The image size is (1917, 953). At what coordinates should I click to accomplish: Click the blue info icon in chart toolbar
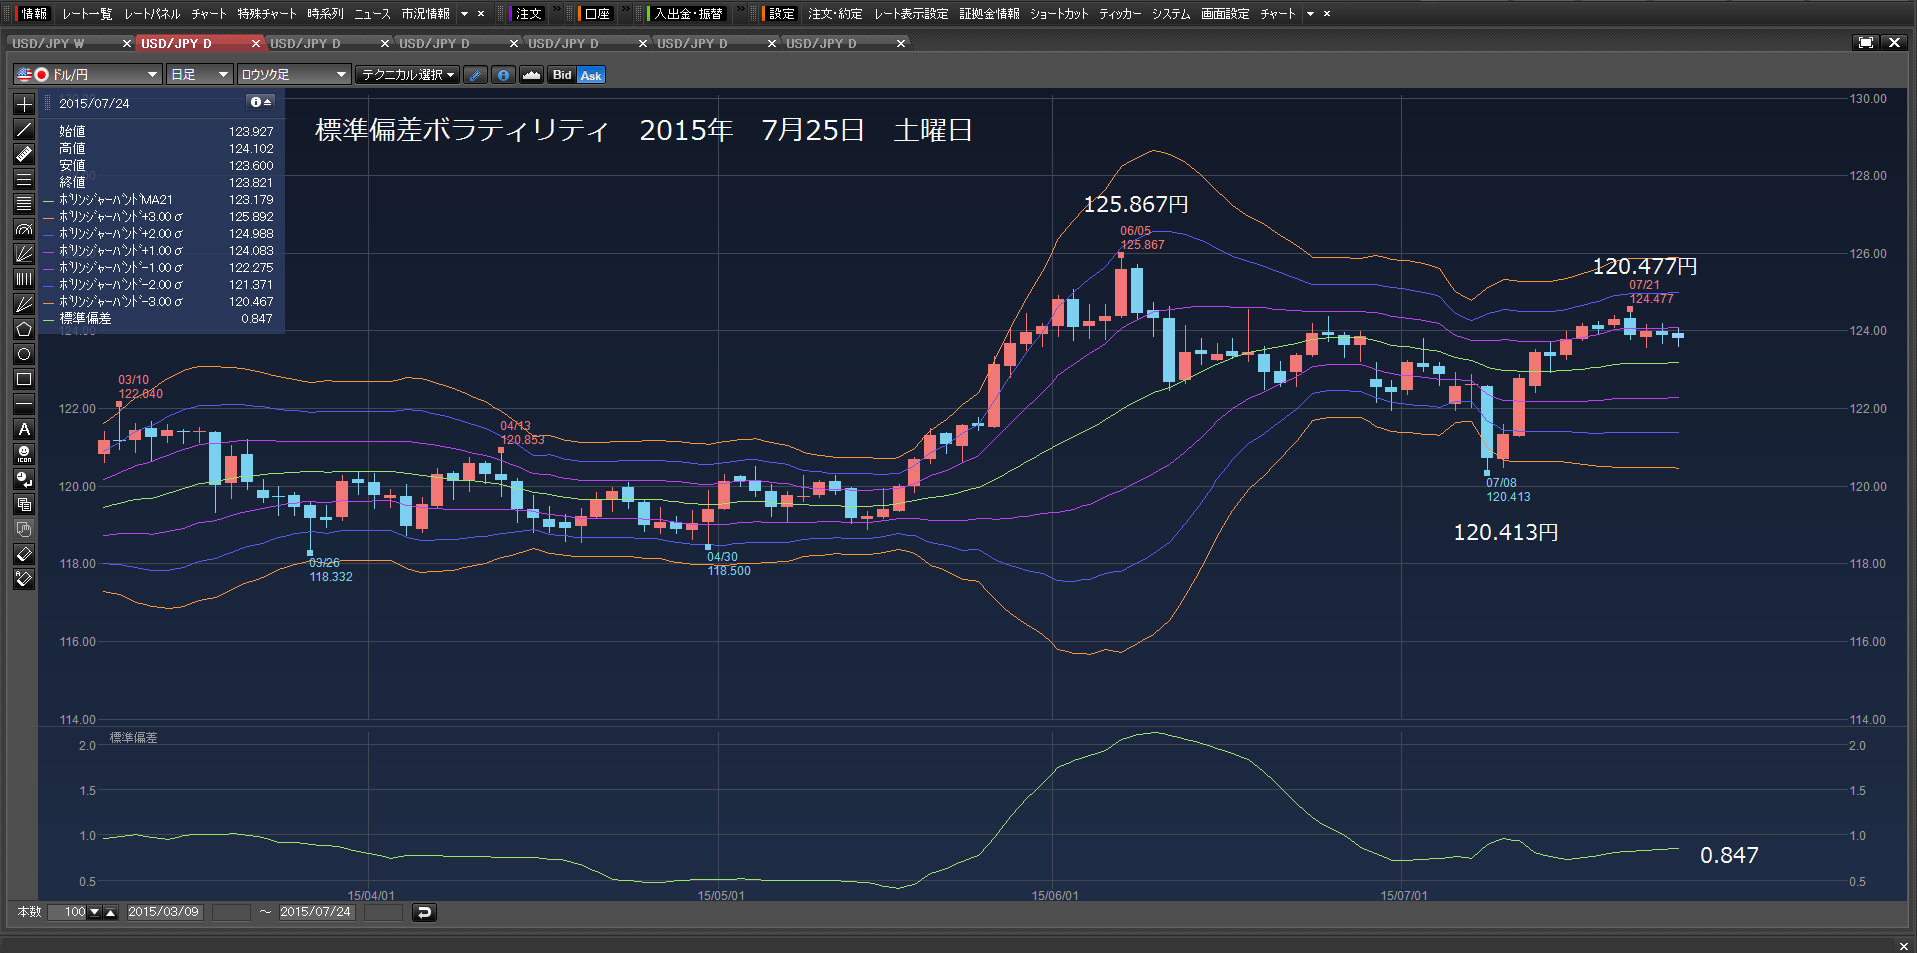(x=504, y=75)
